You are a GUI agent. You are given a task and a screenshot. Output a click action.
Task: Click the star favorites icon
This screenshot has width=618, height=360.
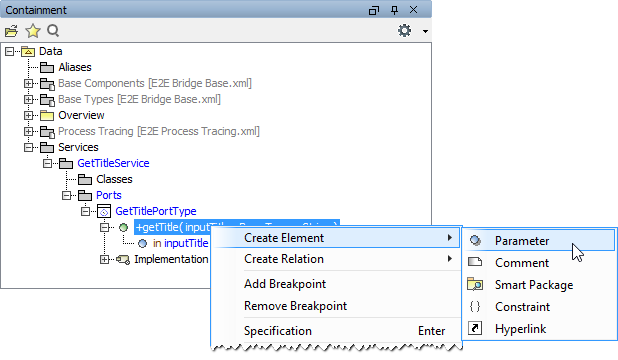point(33,31)
